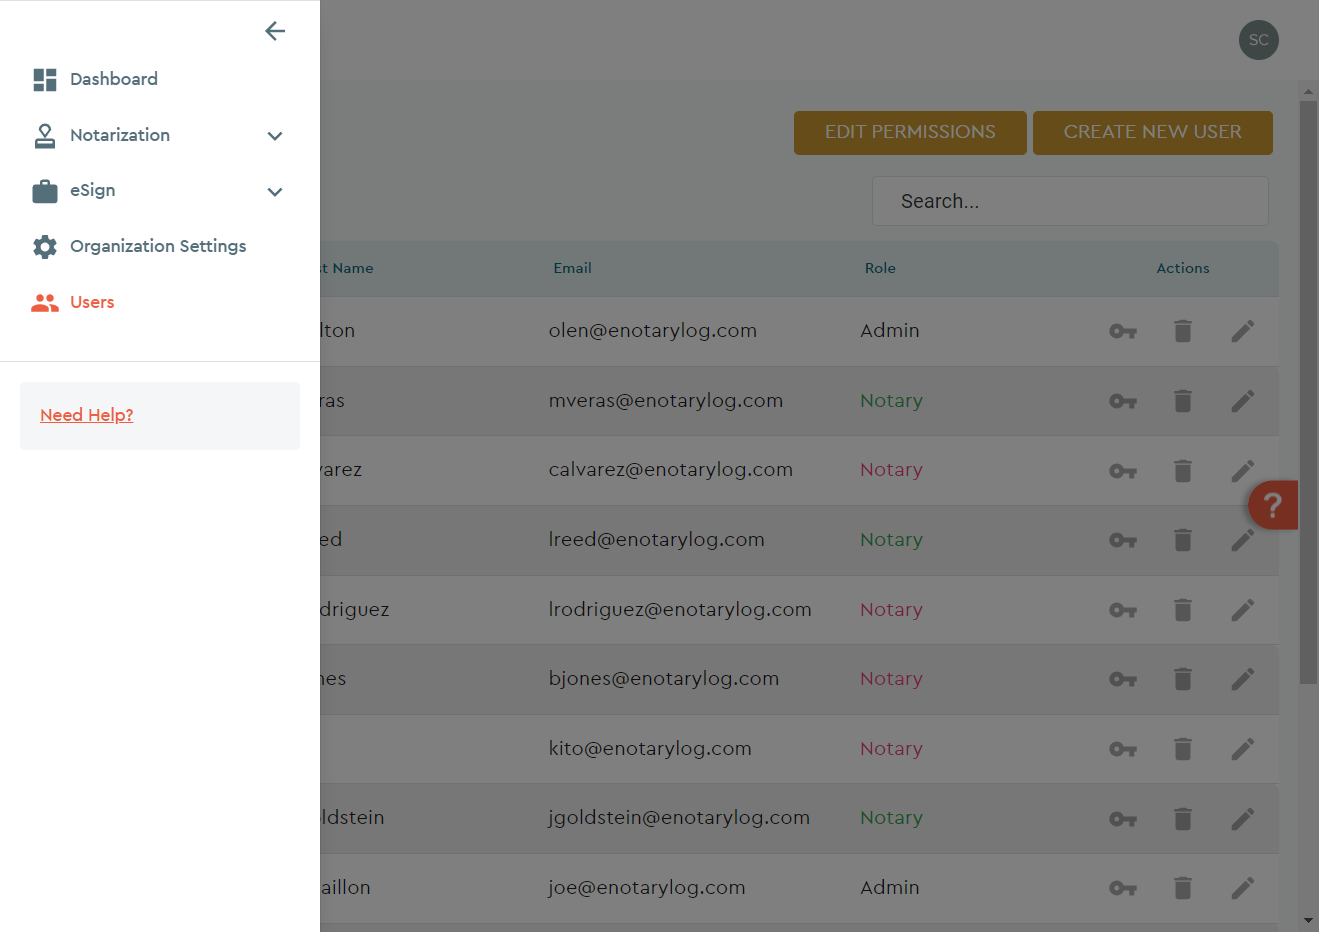Viewport: 1319px width, 932px height.
Task: Click the CREATE NEW USER button
Action: click(x=1153, y=133)
